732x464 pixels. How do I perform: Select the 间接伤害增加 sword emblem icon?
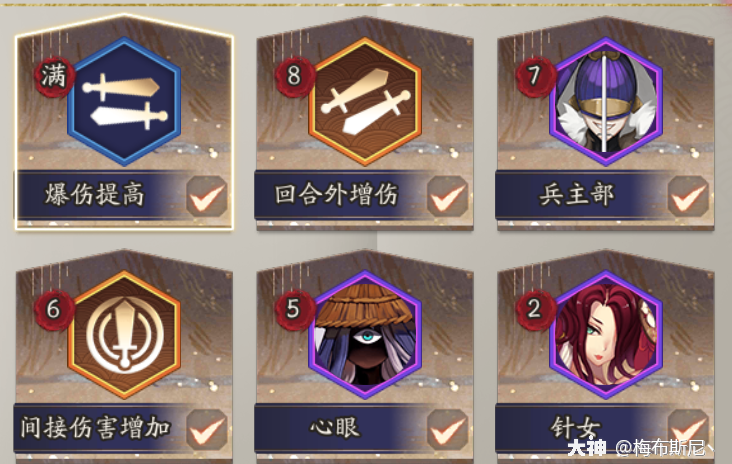[124, 335]
